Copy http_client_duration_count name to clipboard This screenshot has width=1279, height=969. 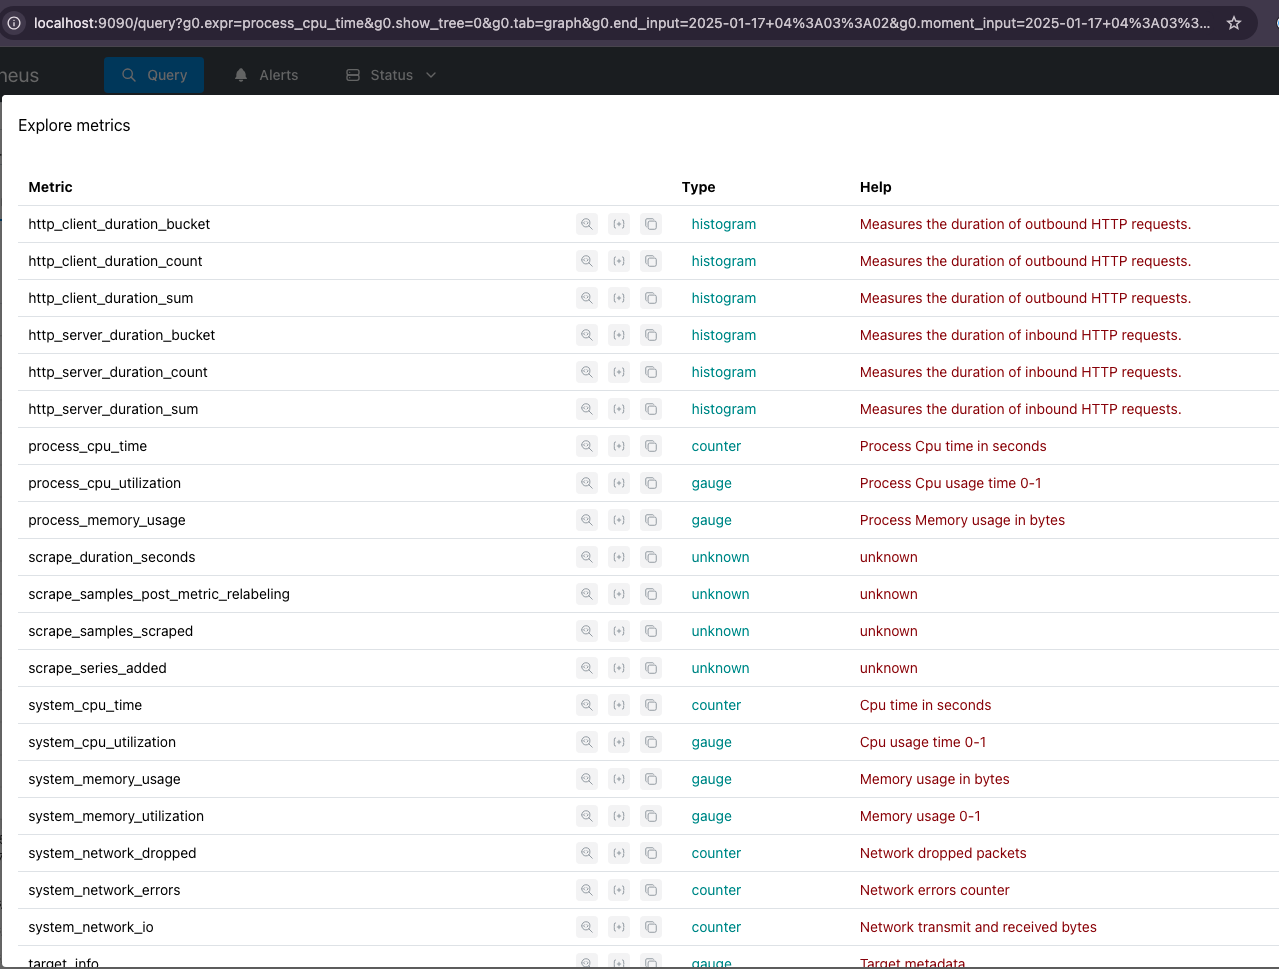[651, 261]
